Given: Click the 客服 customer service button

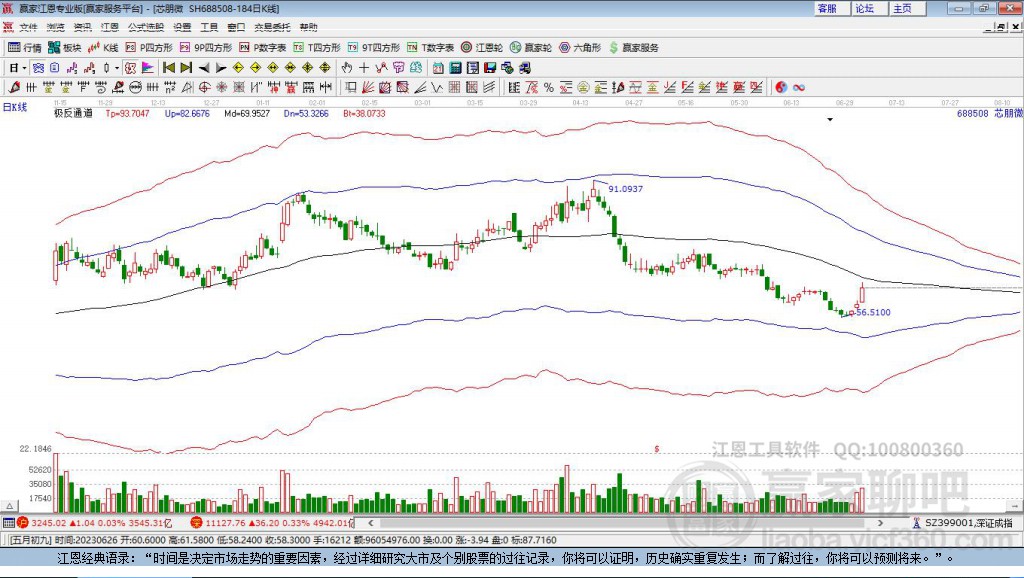Looking at the screenshot, I should (832, 8).
